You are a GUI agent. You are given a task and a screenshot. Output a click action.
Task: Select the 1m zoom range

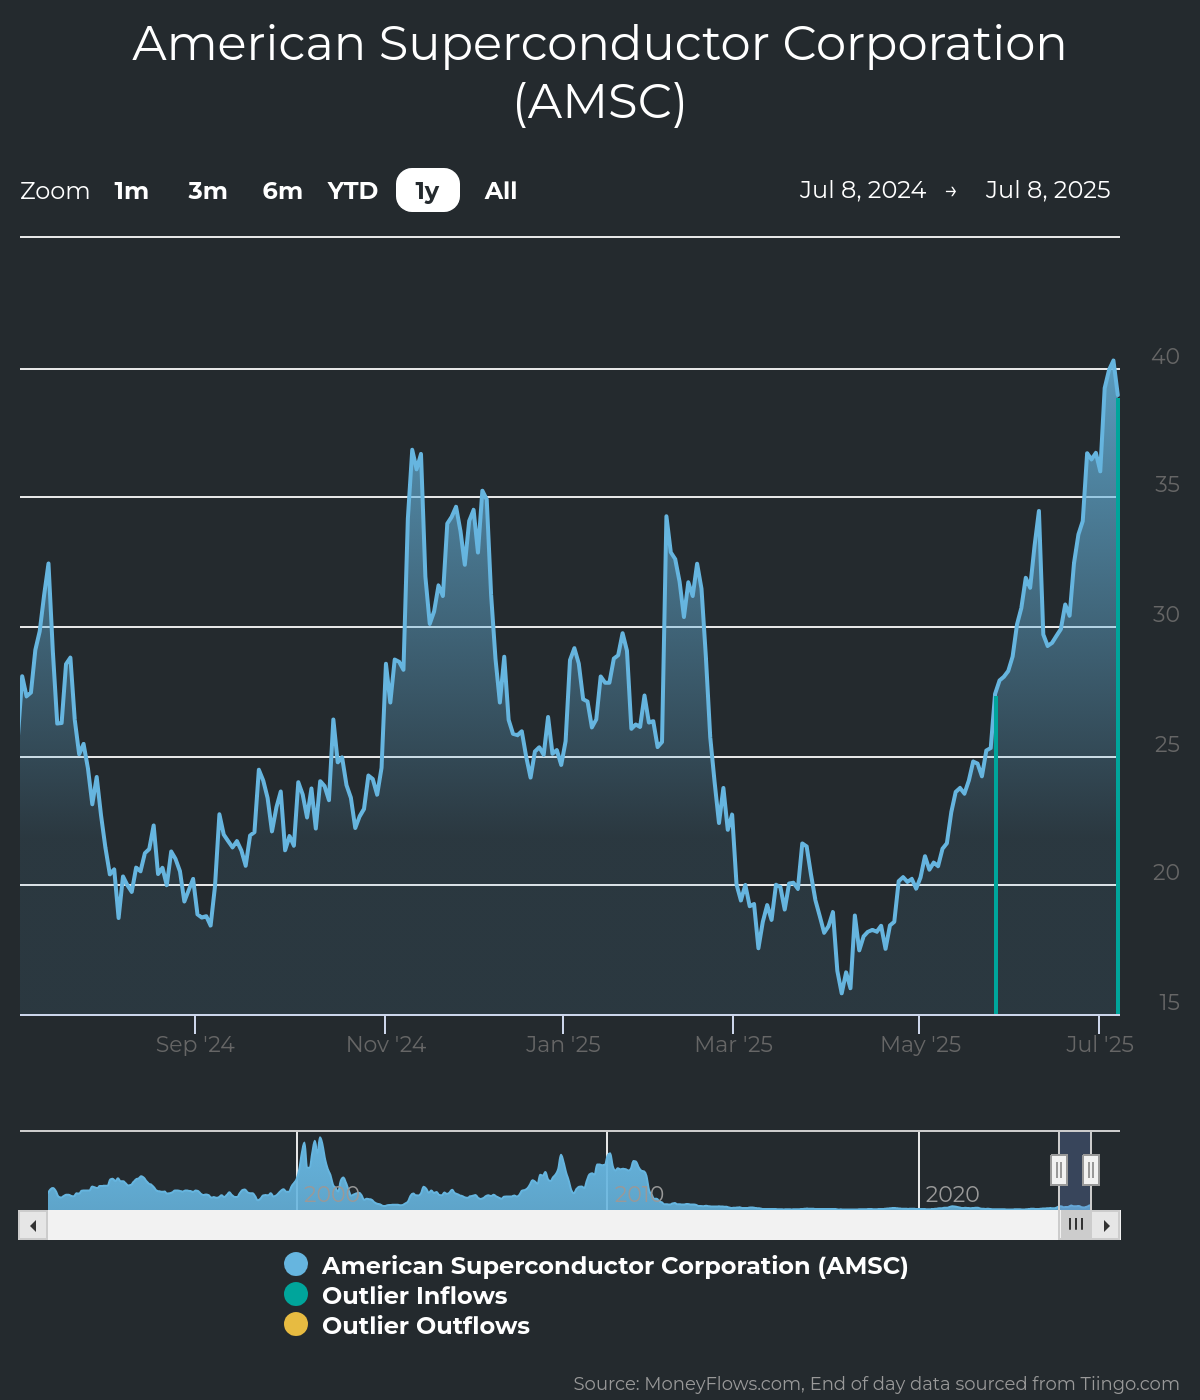coord(132,191)
